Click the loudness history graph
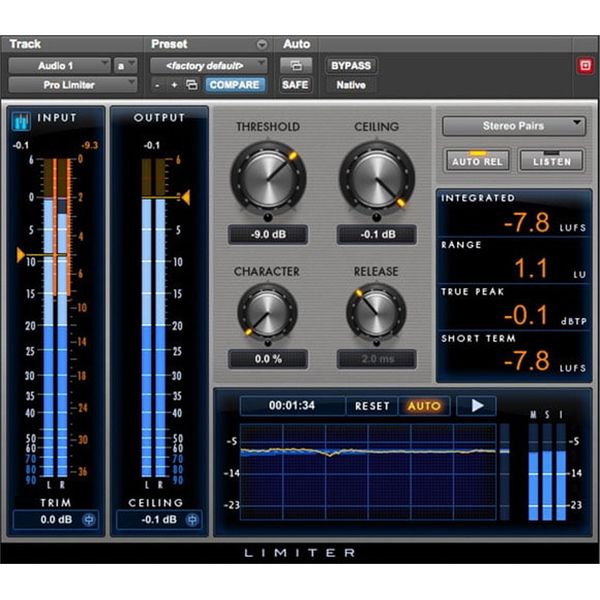 [368, 471]
